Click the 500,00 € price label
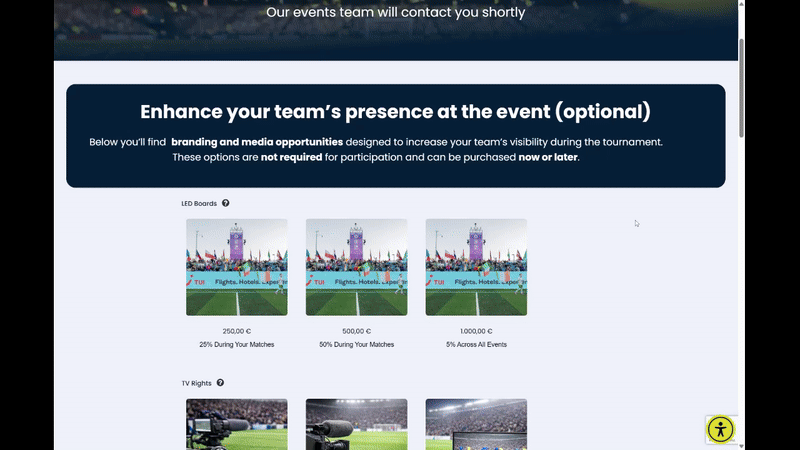This screenshot has width=800, height=450. (356, 331)
